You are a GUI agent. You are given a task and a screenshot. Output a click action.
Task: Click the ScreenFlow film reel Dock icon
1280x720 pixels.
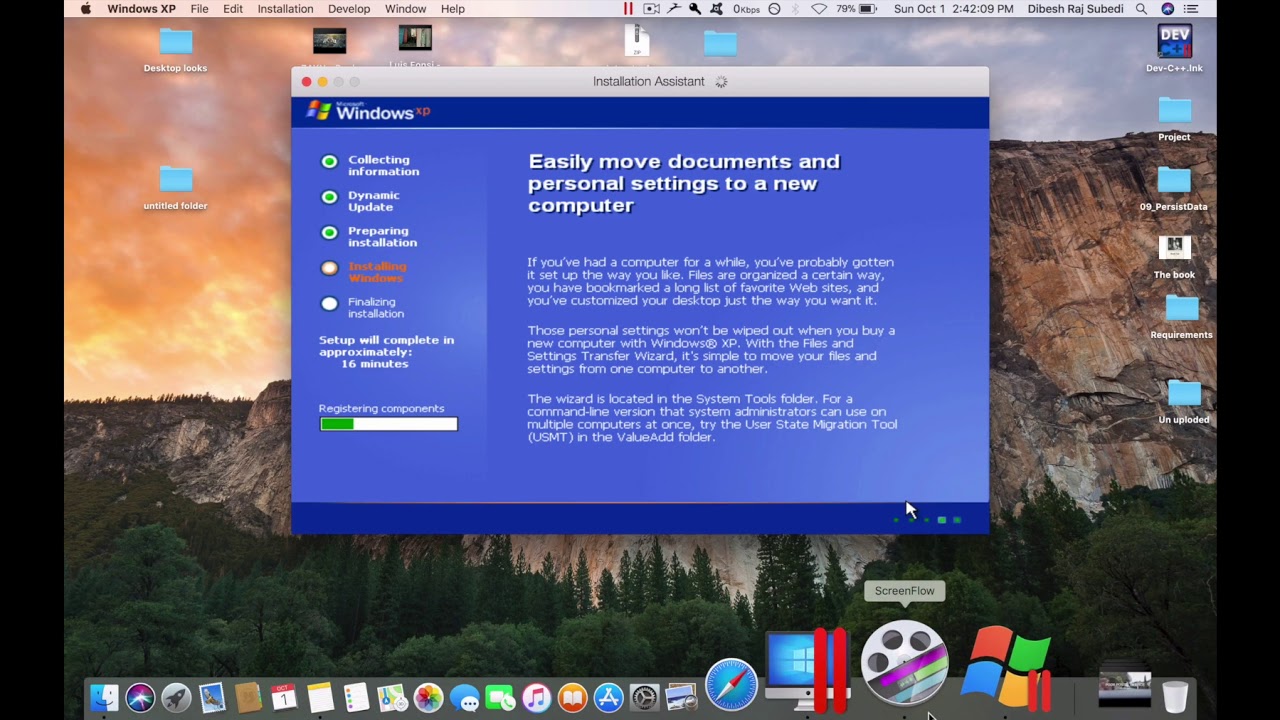905,662
